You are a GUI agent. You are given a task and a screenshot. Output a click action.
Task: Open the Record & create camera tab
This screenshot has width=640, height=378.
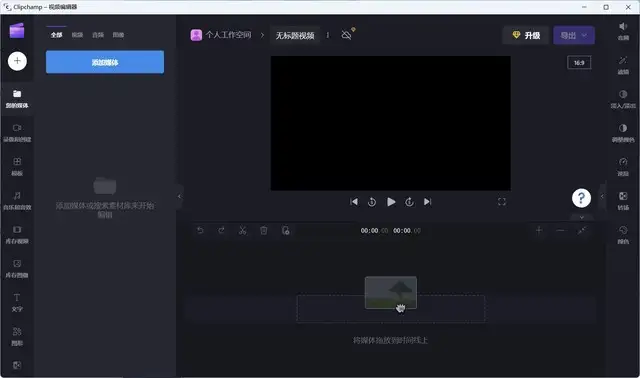coord(17,133)
